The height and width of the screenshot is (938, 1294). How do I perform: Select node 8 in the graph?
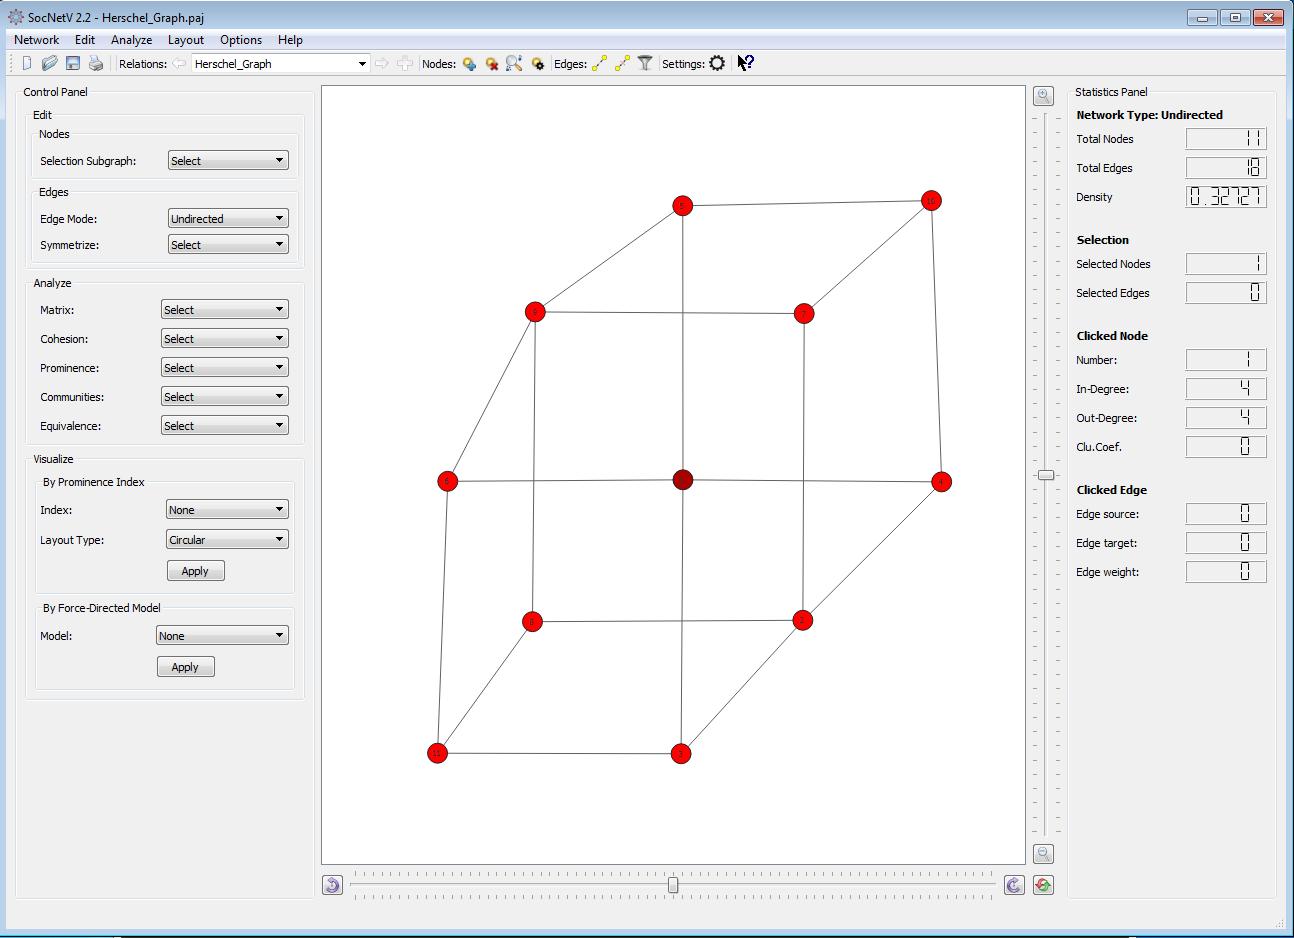coord(532,622)
